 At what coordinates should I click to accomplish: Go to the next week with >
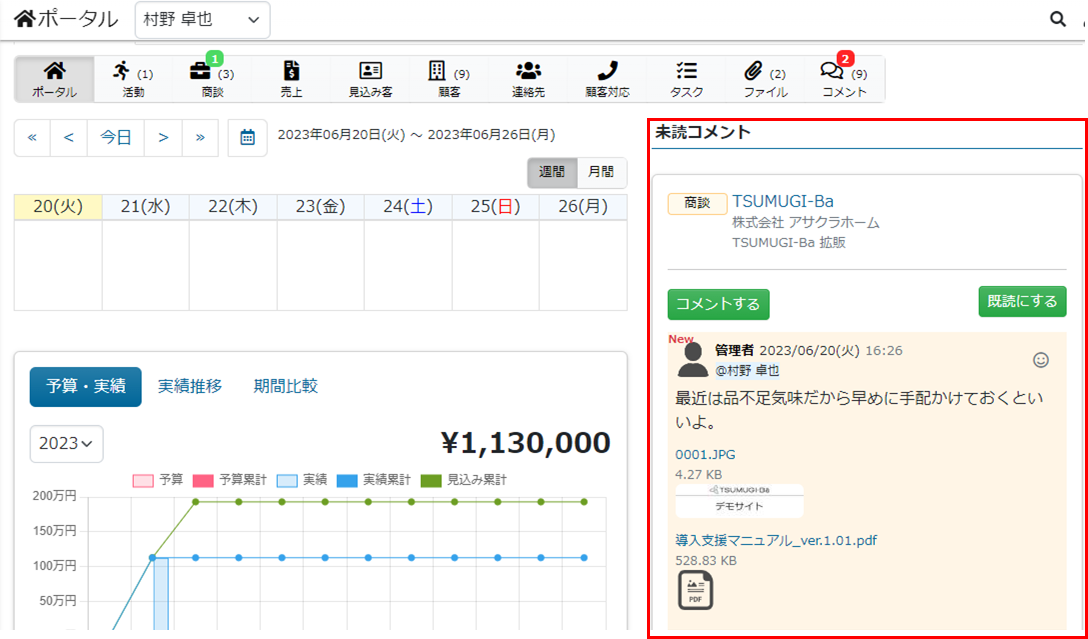[163, 137]
